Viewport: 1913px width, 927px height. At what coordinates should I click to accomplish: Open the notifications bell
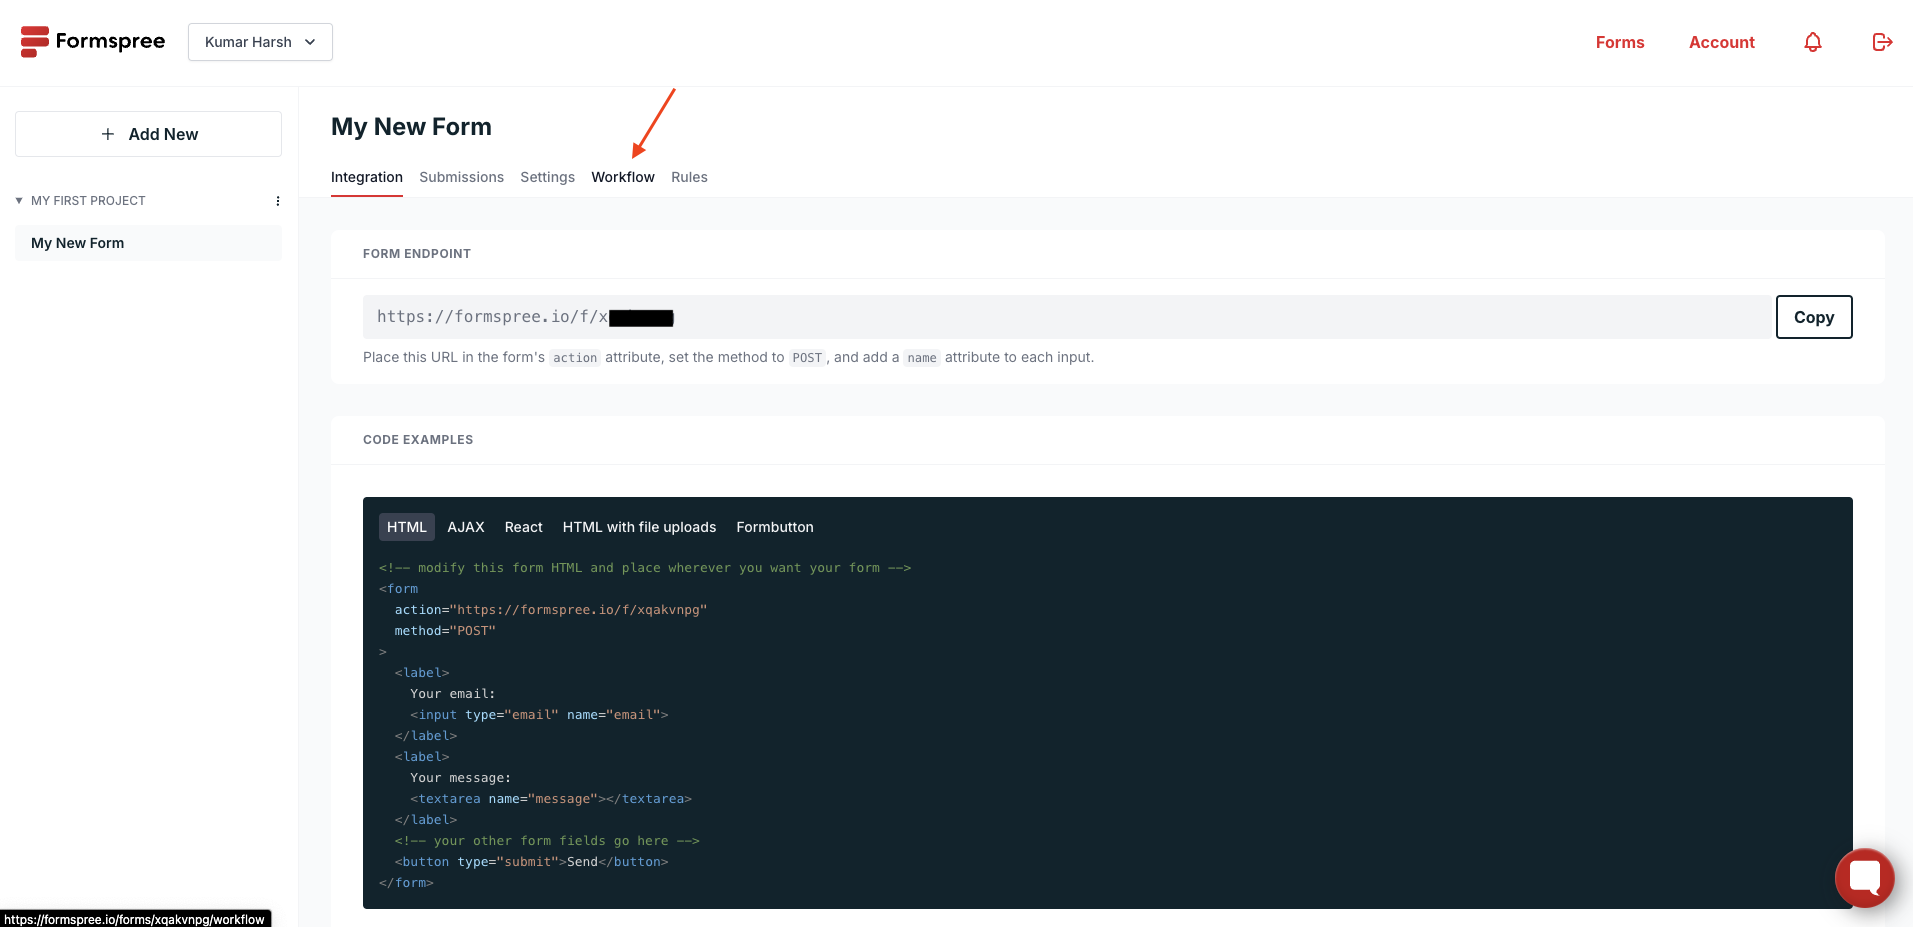pyautogui.click(x=1812, y=42)
